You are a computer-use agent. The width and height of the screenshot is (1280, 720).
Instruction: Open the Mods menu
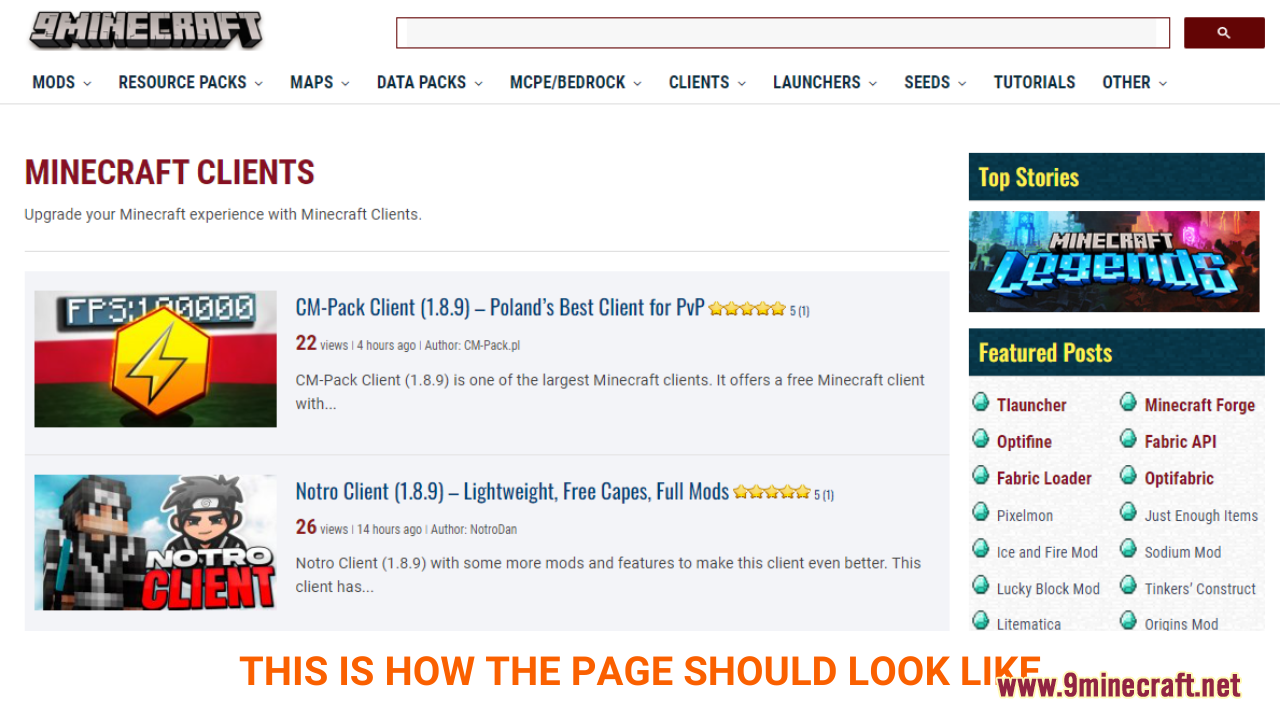pyautogui.click(x=61, y=82)
